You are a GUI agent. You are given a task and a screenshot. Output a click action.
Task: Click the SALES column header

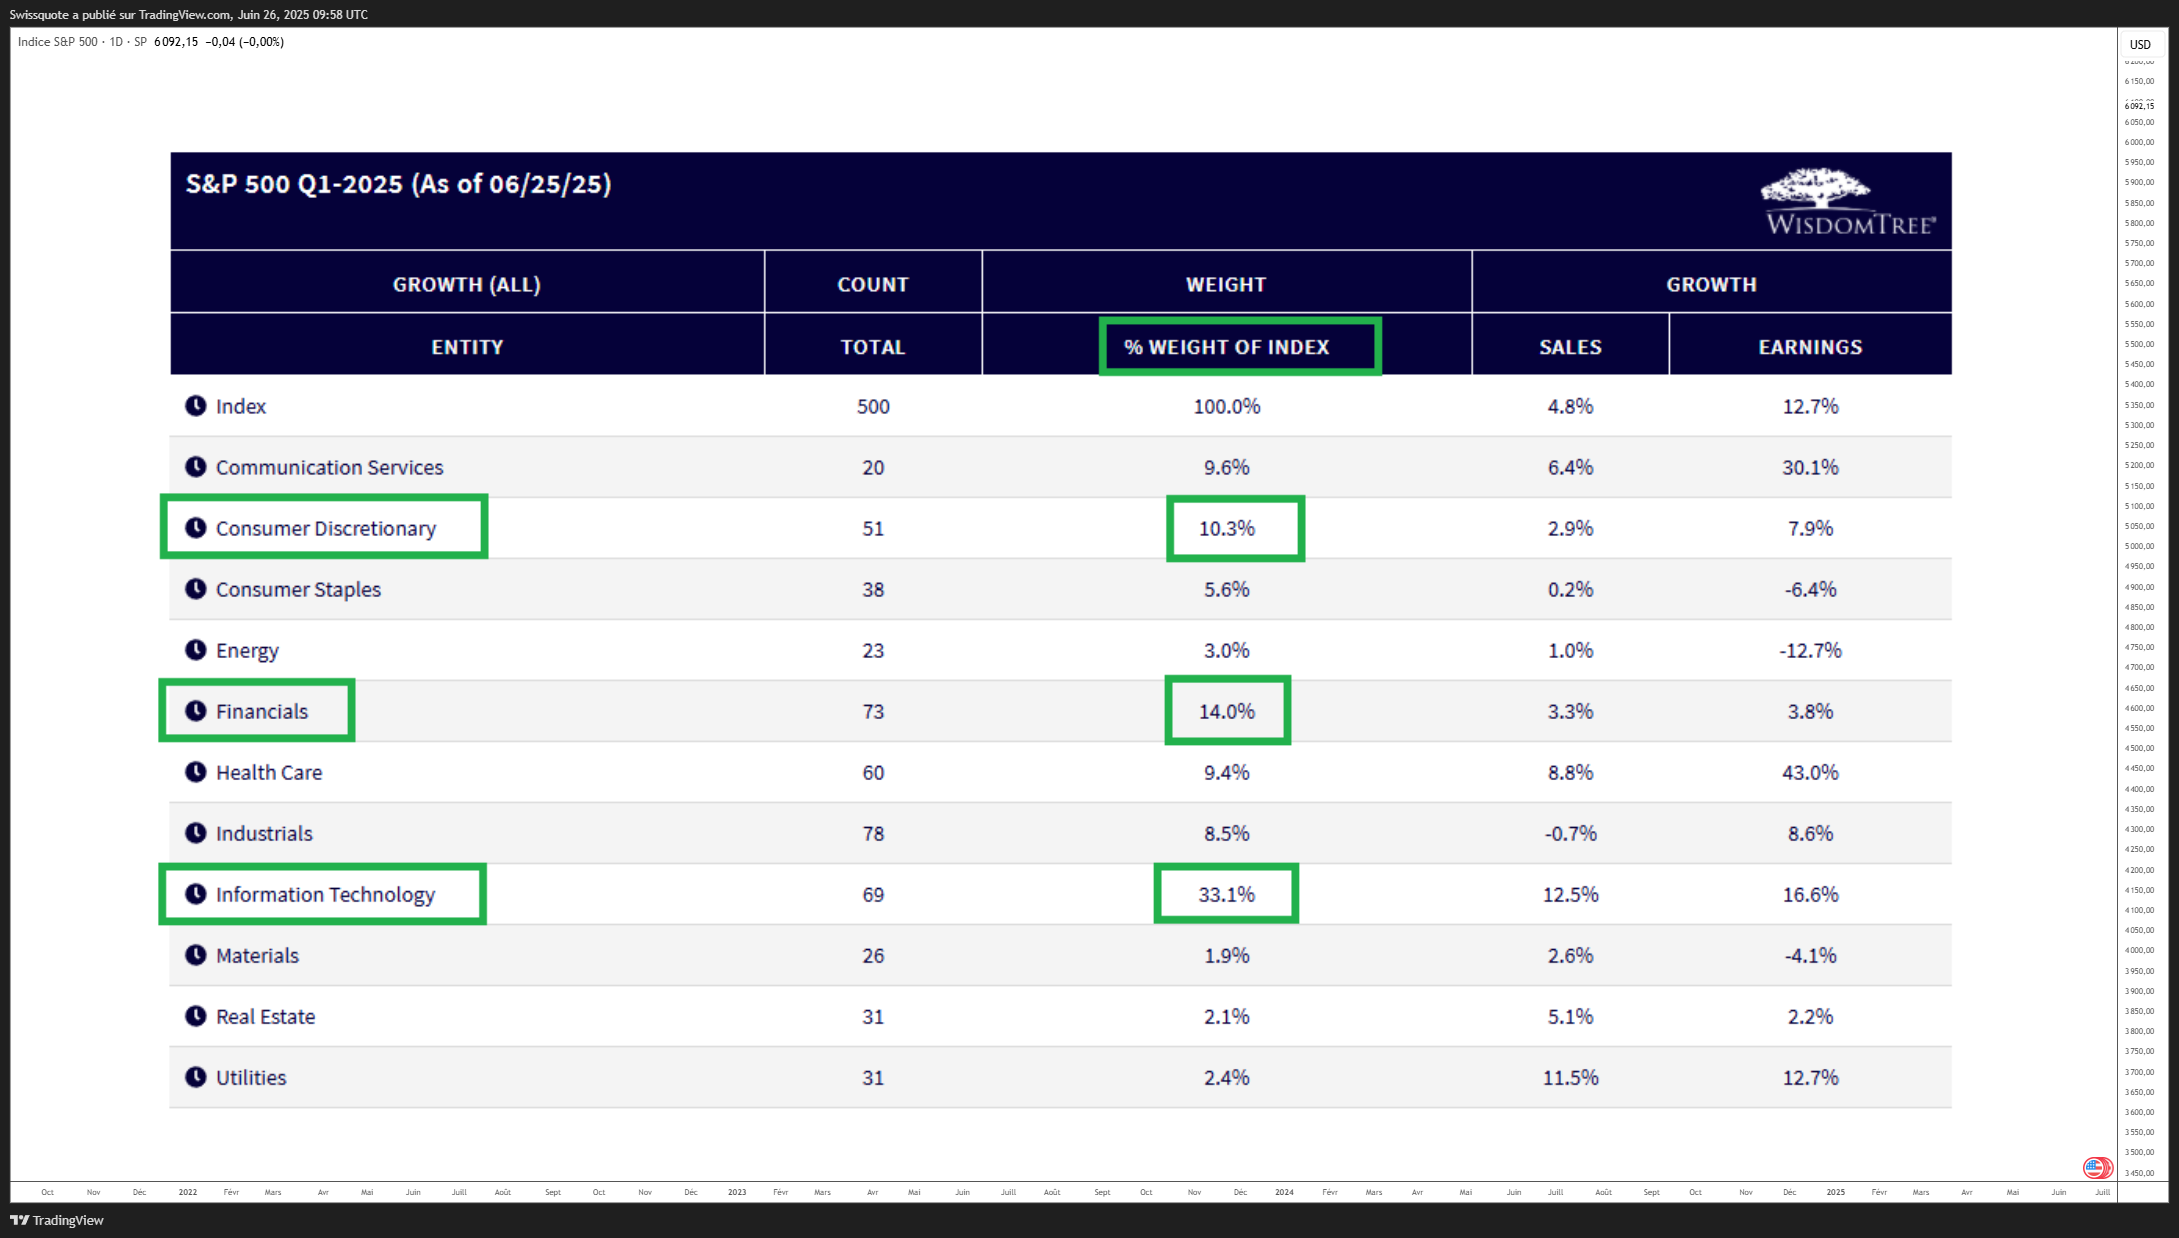tap(1570, 347)
